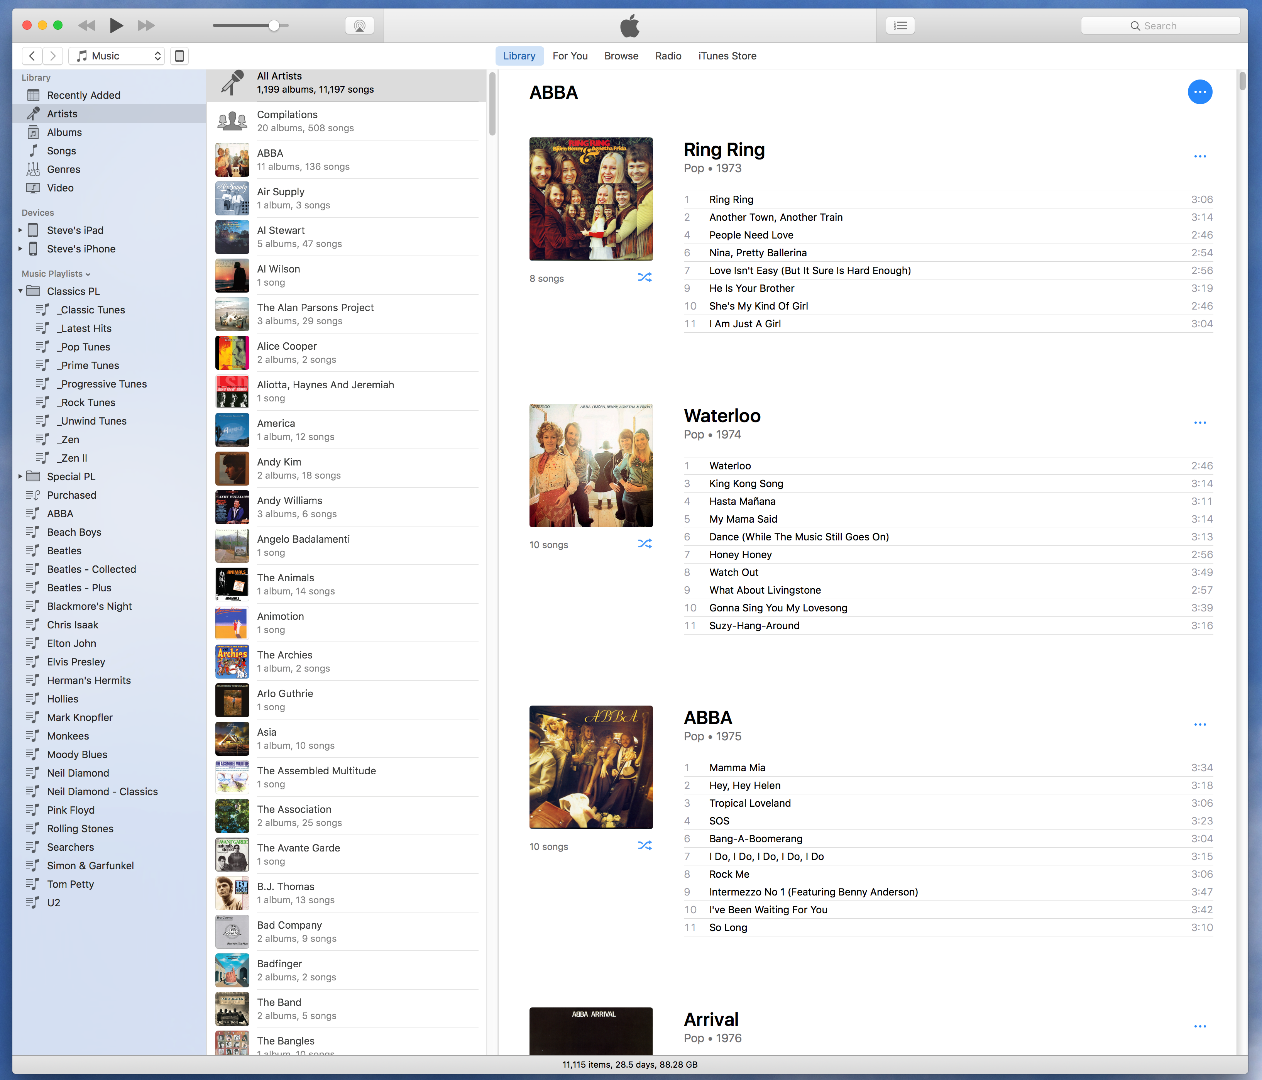The width and height of the screenshot is (1262, 1080).
Task: Click the rewind previous track button
Action: pos(87,25)
